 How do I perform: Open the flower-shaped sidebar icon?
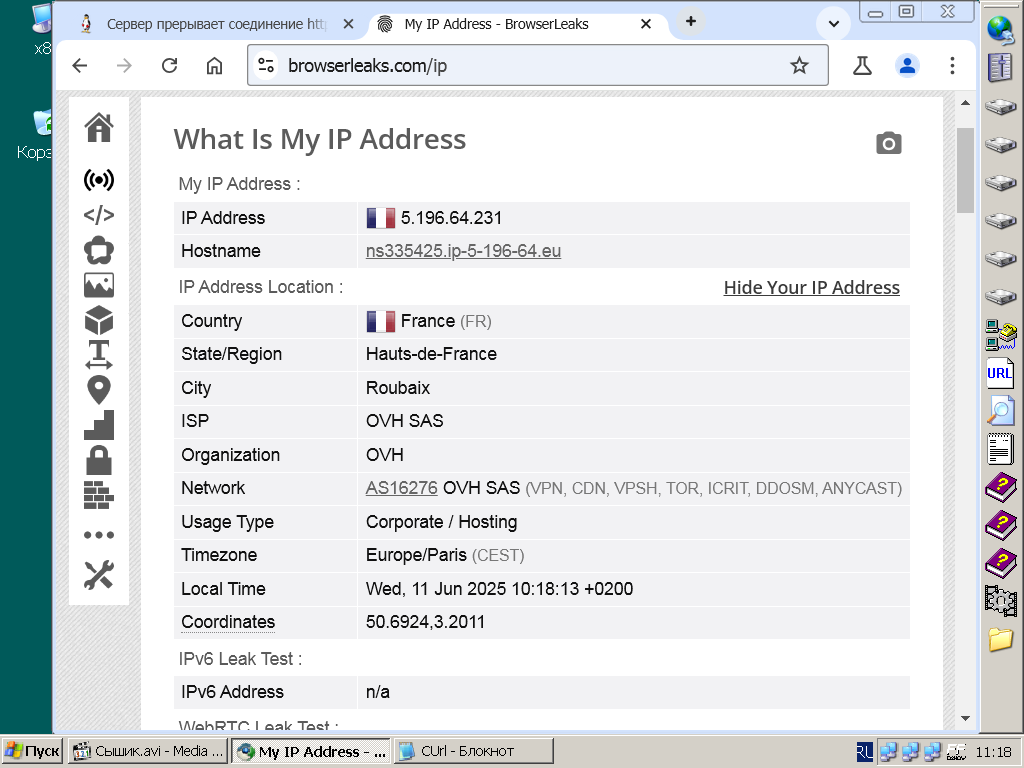point(99,250)
